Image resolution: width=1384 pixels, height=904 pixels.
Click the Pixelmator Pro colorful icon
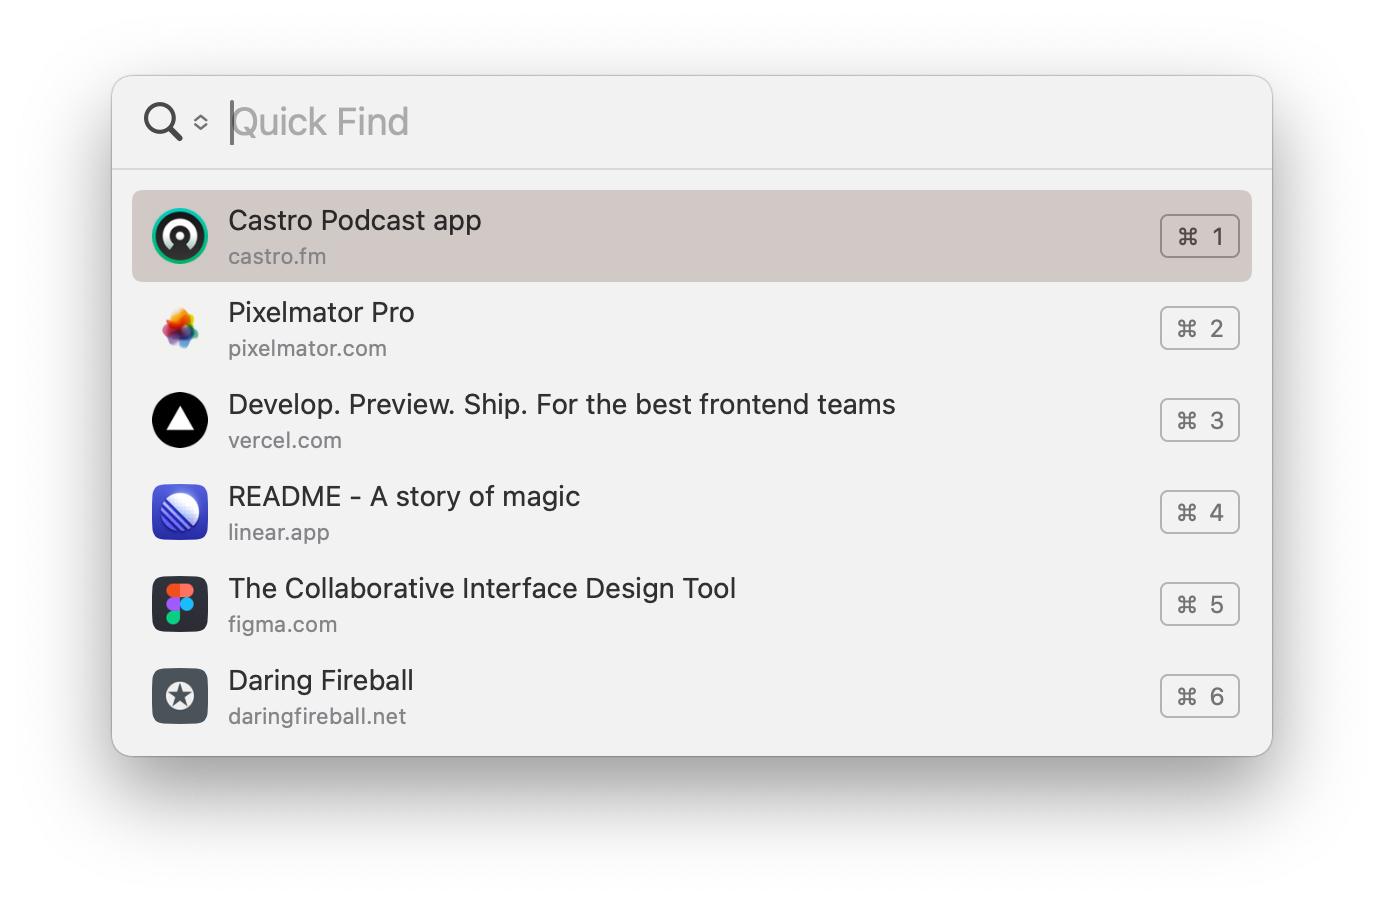pyautogui.click(x=180, y=328)
